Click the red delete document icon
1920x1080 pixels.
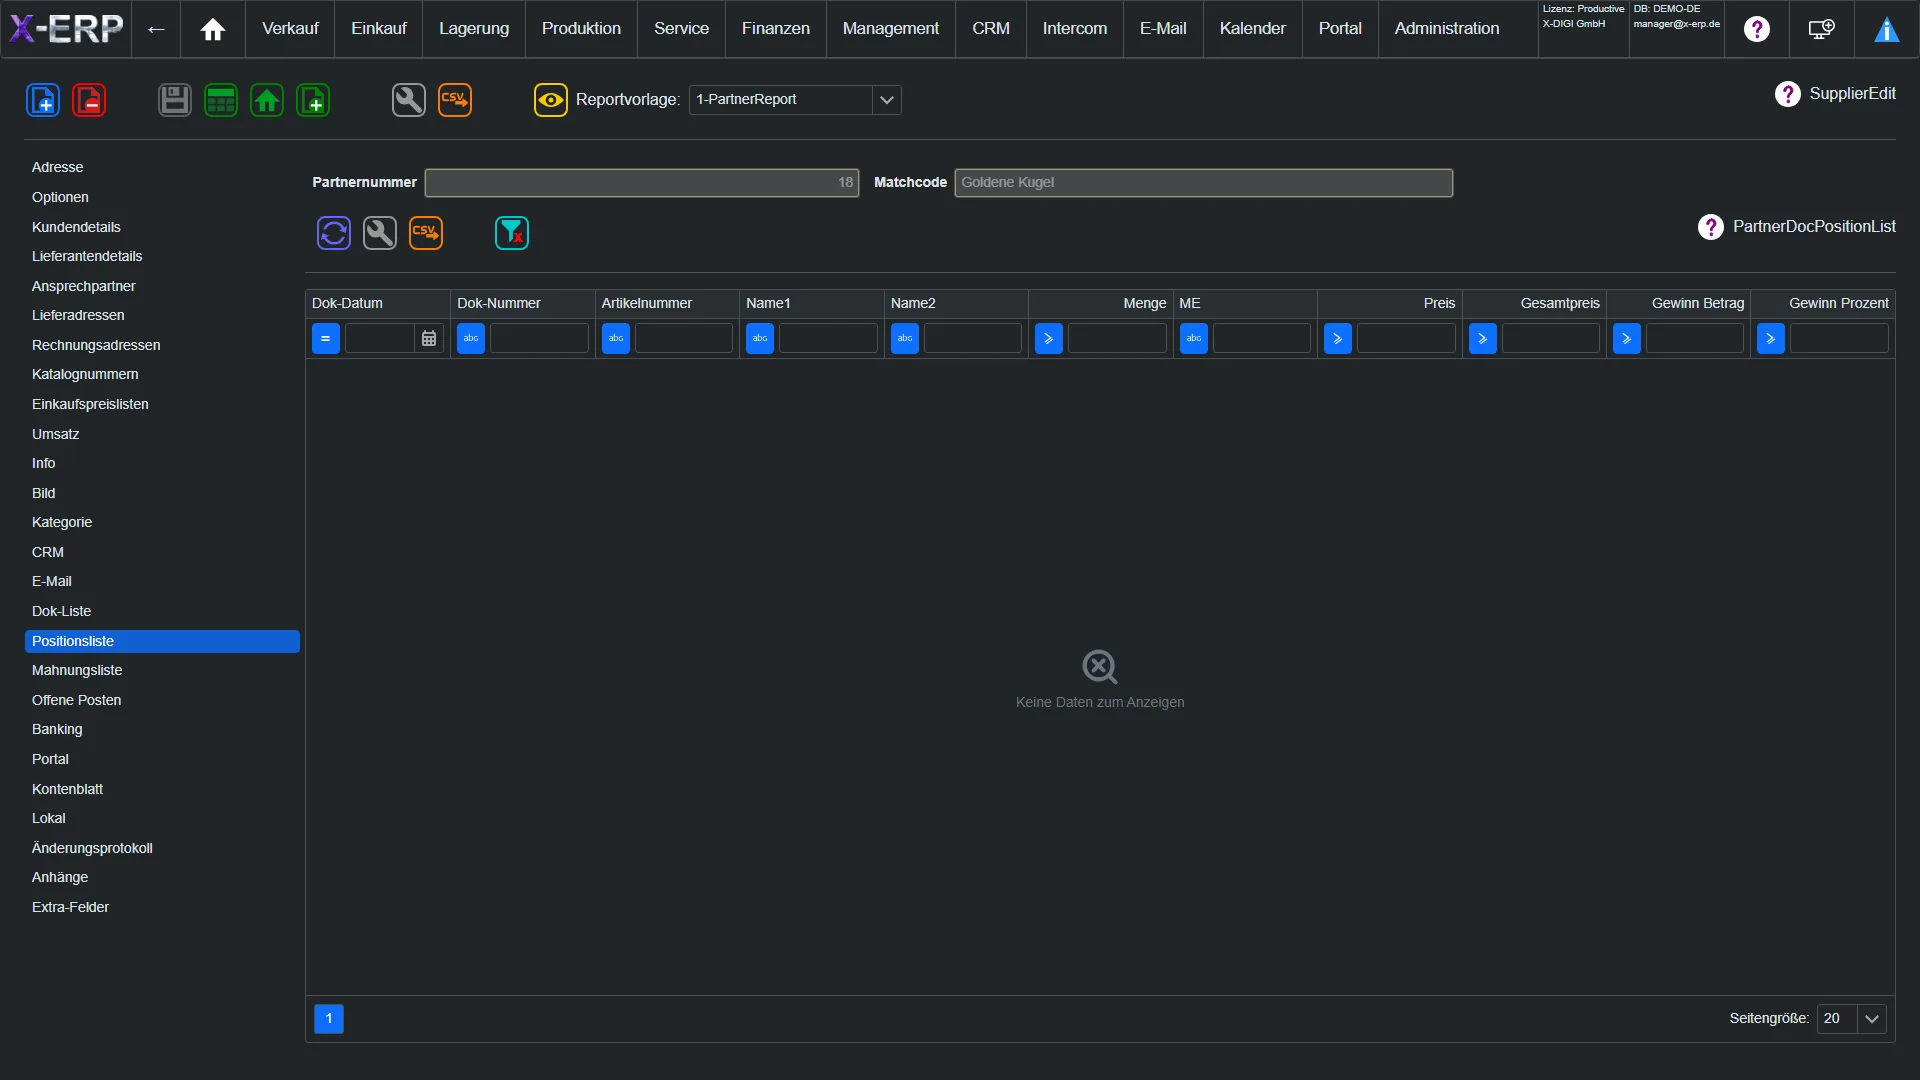(x=89, y=100)
